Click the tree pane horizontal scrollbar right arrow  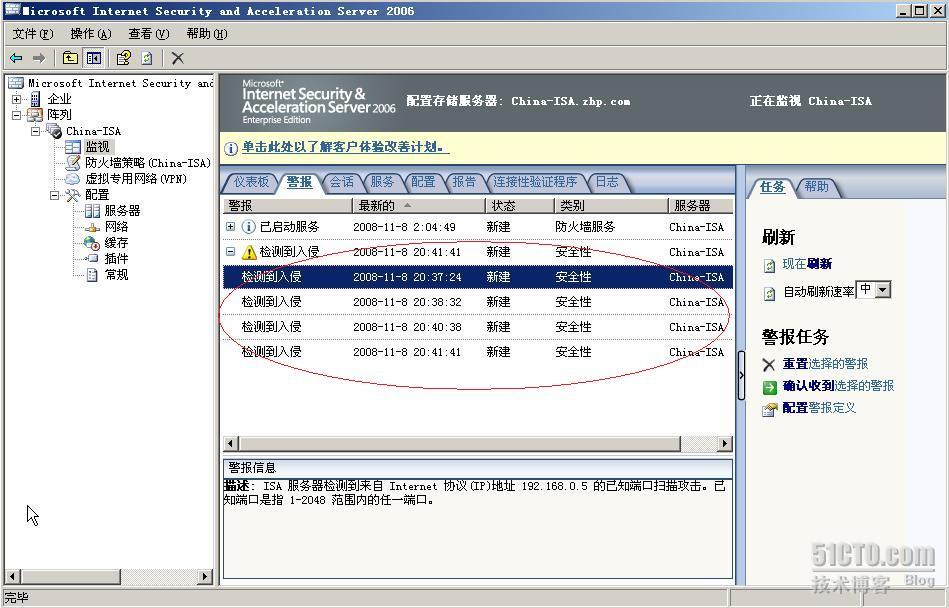tap(206, 577)
